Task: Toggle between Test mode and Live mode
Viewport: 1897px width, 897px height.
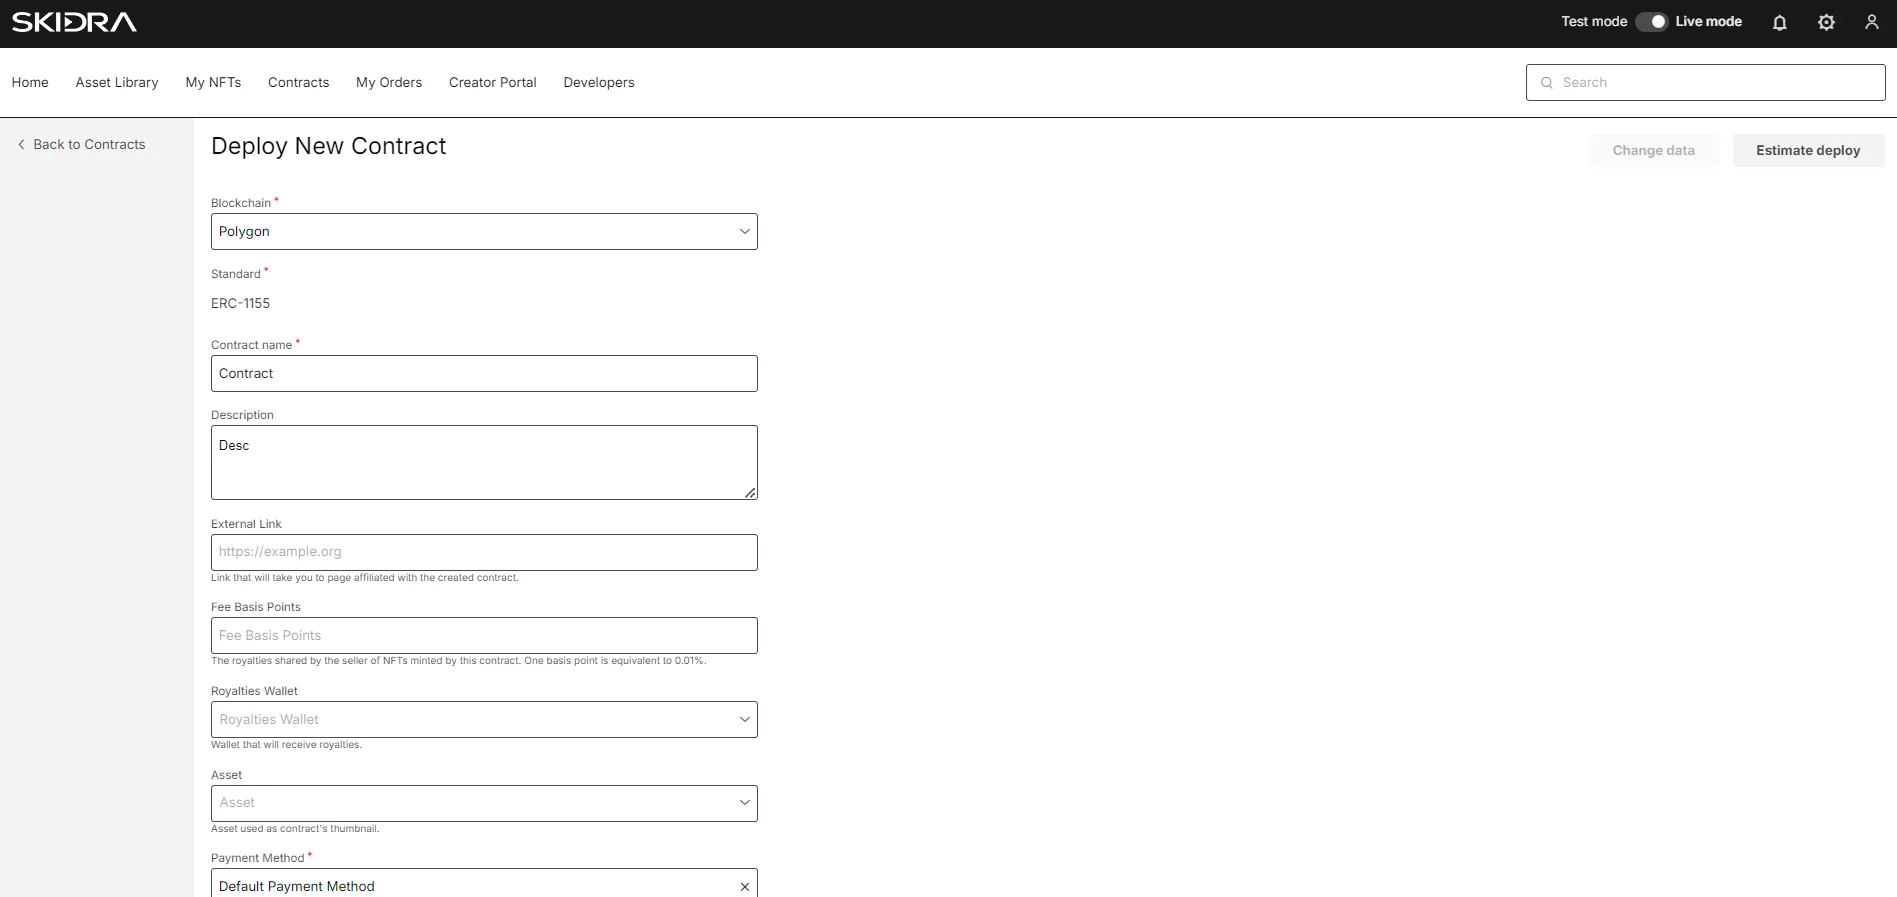Action: pos(1652,22)
